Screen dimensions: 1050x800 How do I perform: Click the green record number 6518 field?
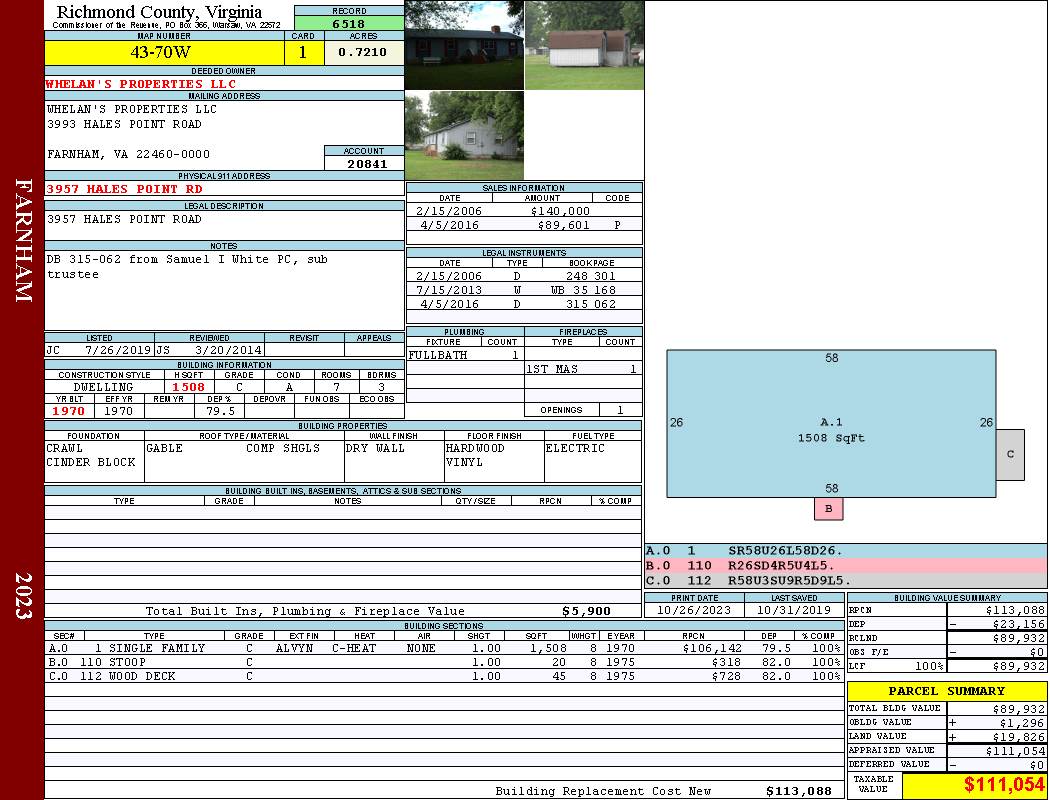point(349,23)
